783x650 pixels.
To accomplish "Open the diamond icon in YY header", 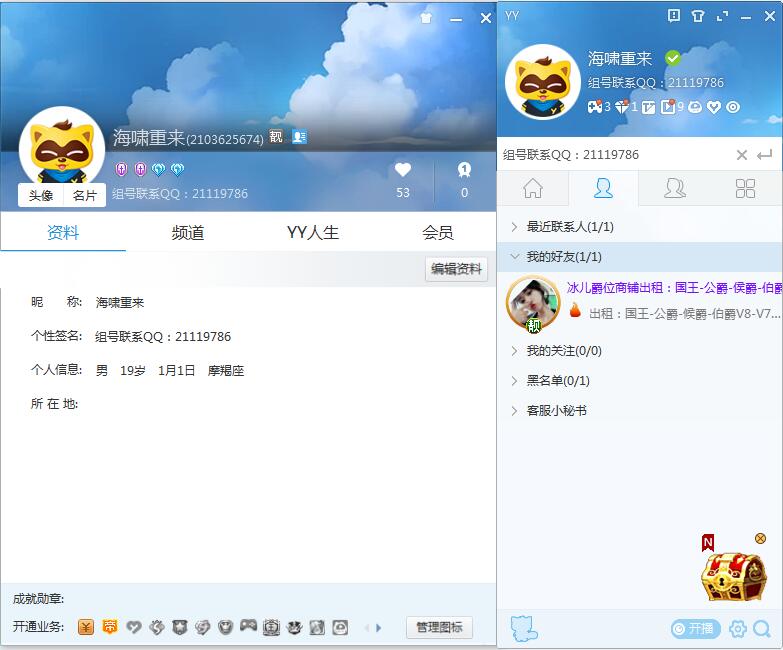I will 622,107.
